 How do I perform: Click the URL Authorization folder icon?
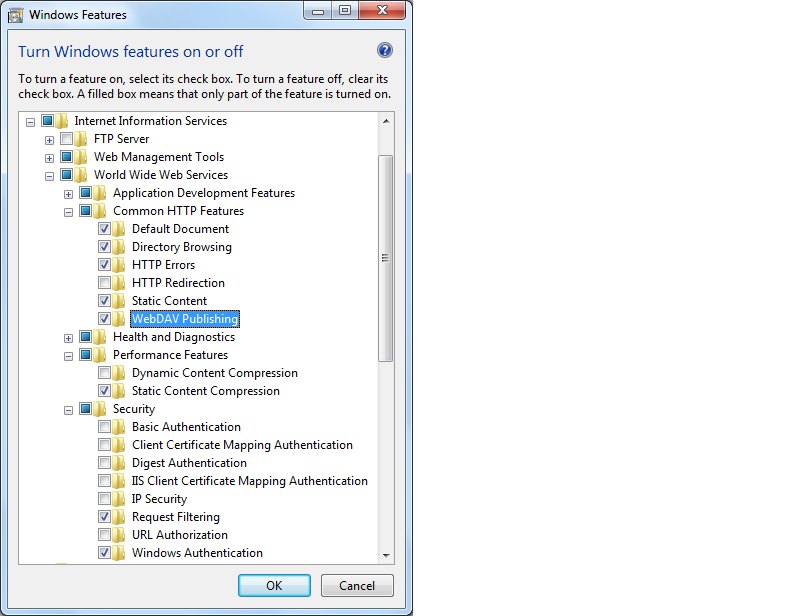(119, 535)
